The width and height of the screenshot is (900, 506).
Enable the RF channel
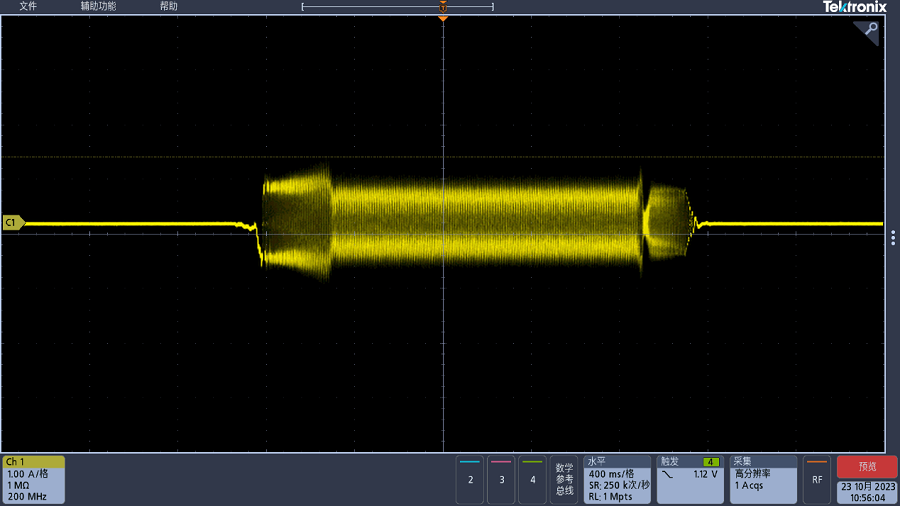click(x=817, y=479)
